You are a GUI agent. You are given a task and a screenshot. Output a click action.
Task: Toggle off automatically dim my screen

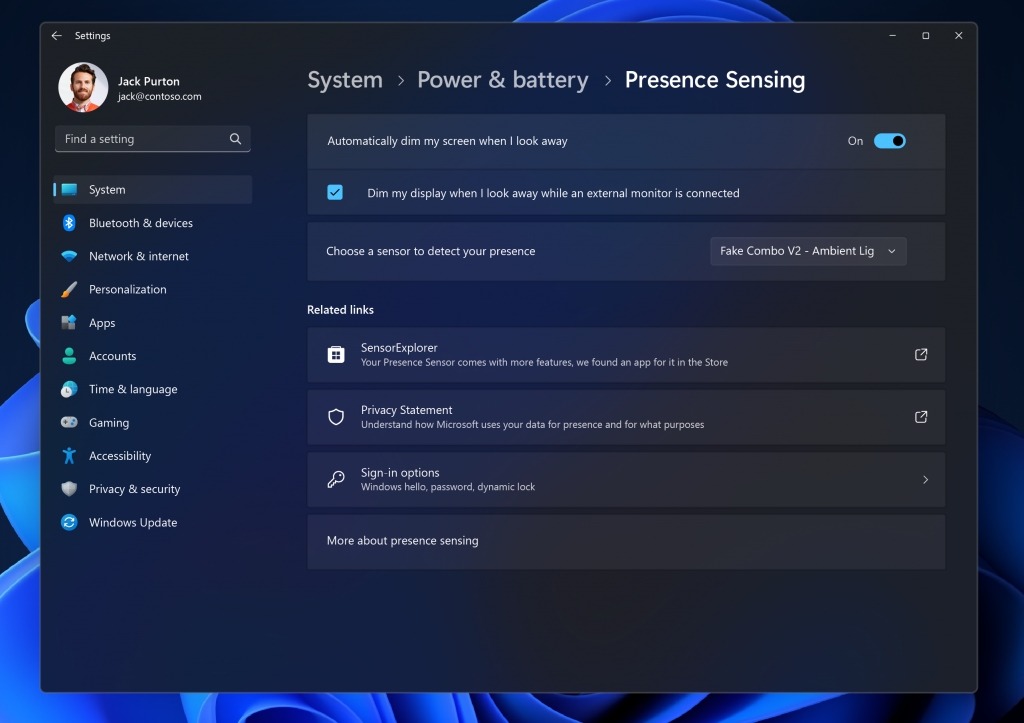point(889,141)
